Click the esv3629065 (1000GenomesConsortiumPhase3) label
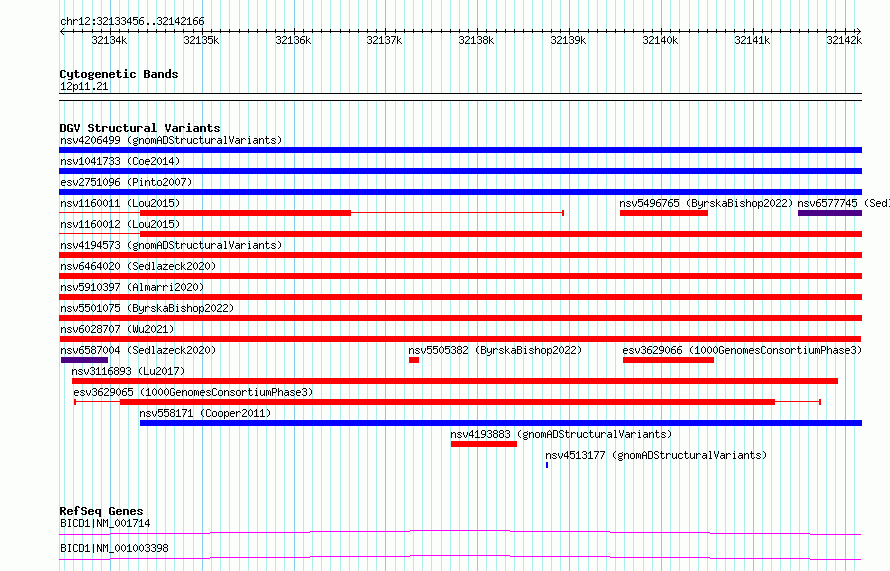This screenshot has height=571, width=890. point(193,392)
